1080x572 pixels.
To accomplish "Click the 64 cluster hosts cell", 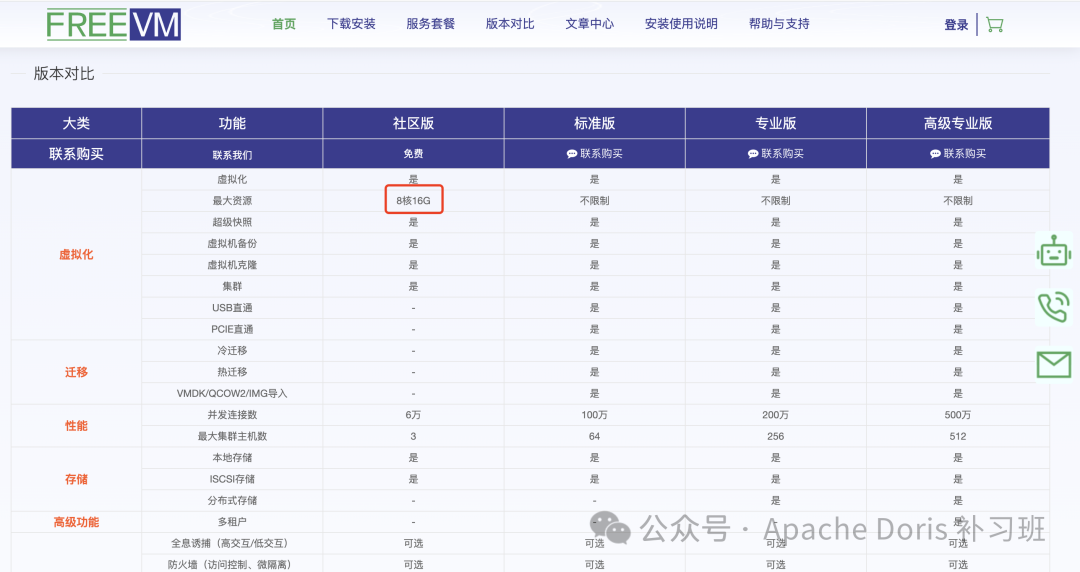I will pos(594,436).
